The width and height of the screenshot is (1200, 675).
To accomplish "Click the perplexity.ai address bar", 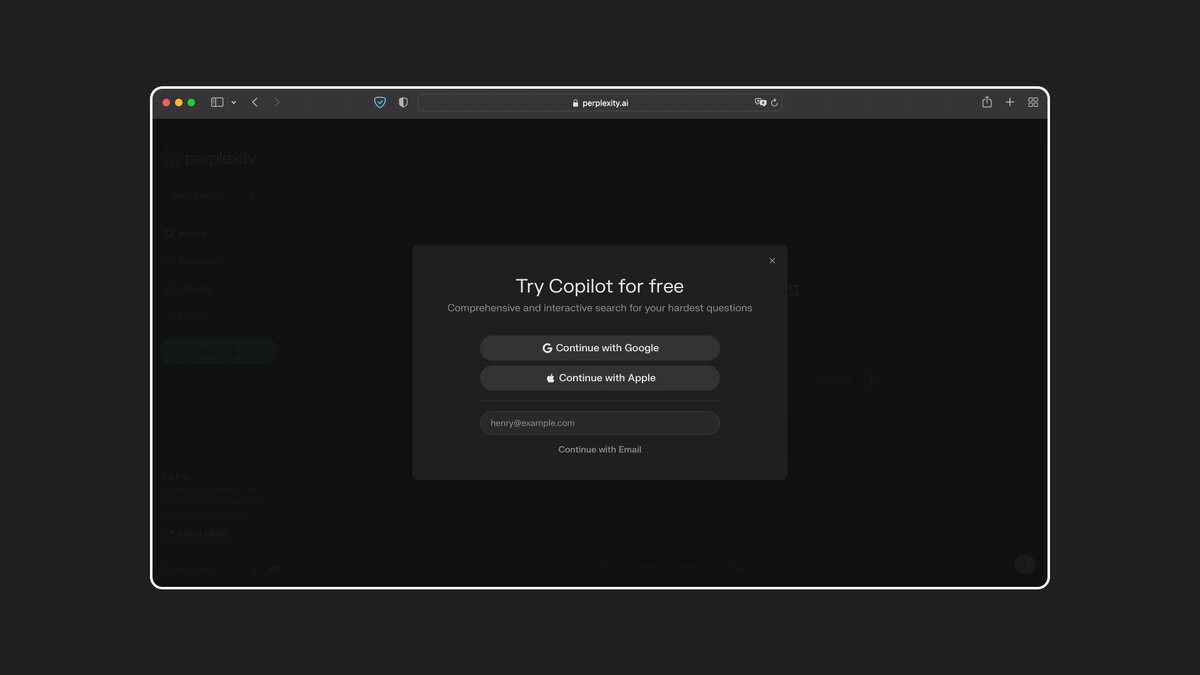I will (600, 102).
